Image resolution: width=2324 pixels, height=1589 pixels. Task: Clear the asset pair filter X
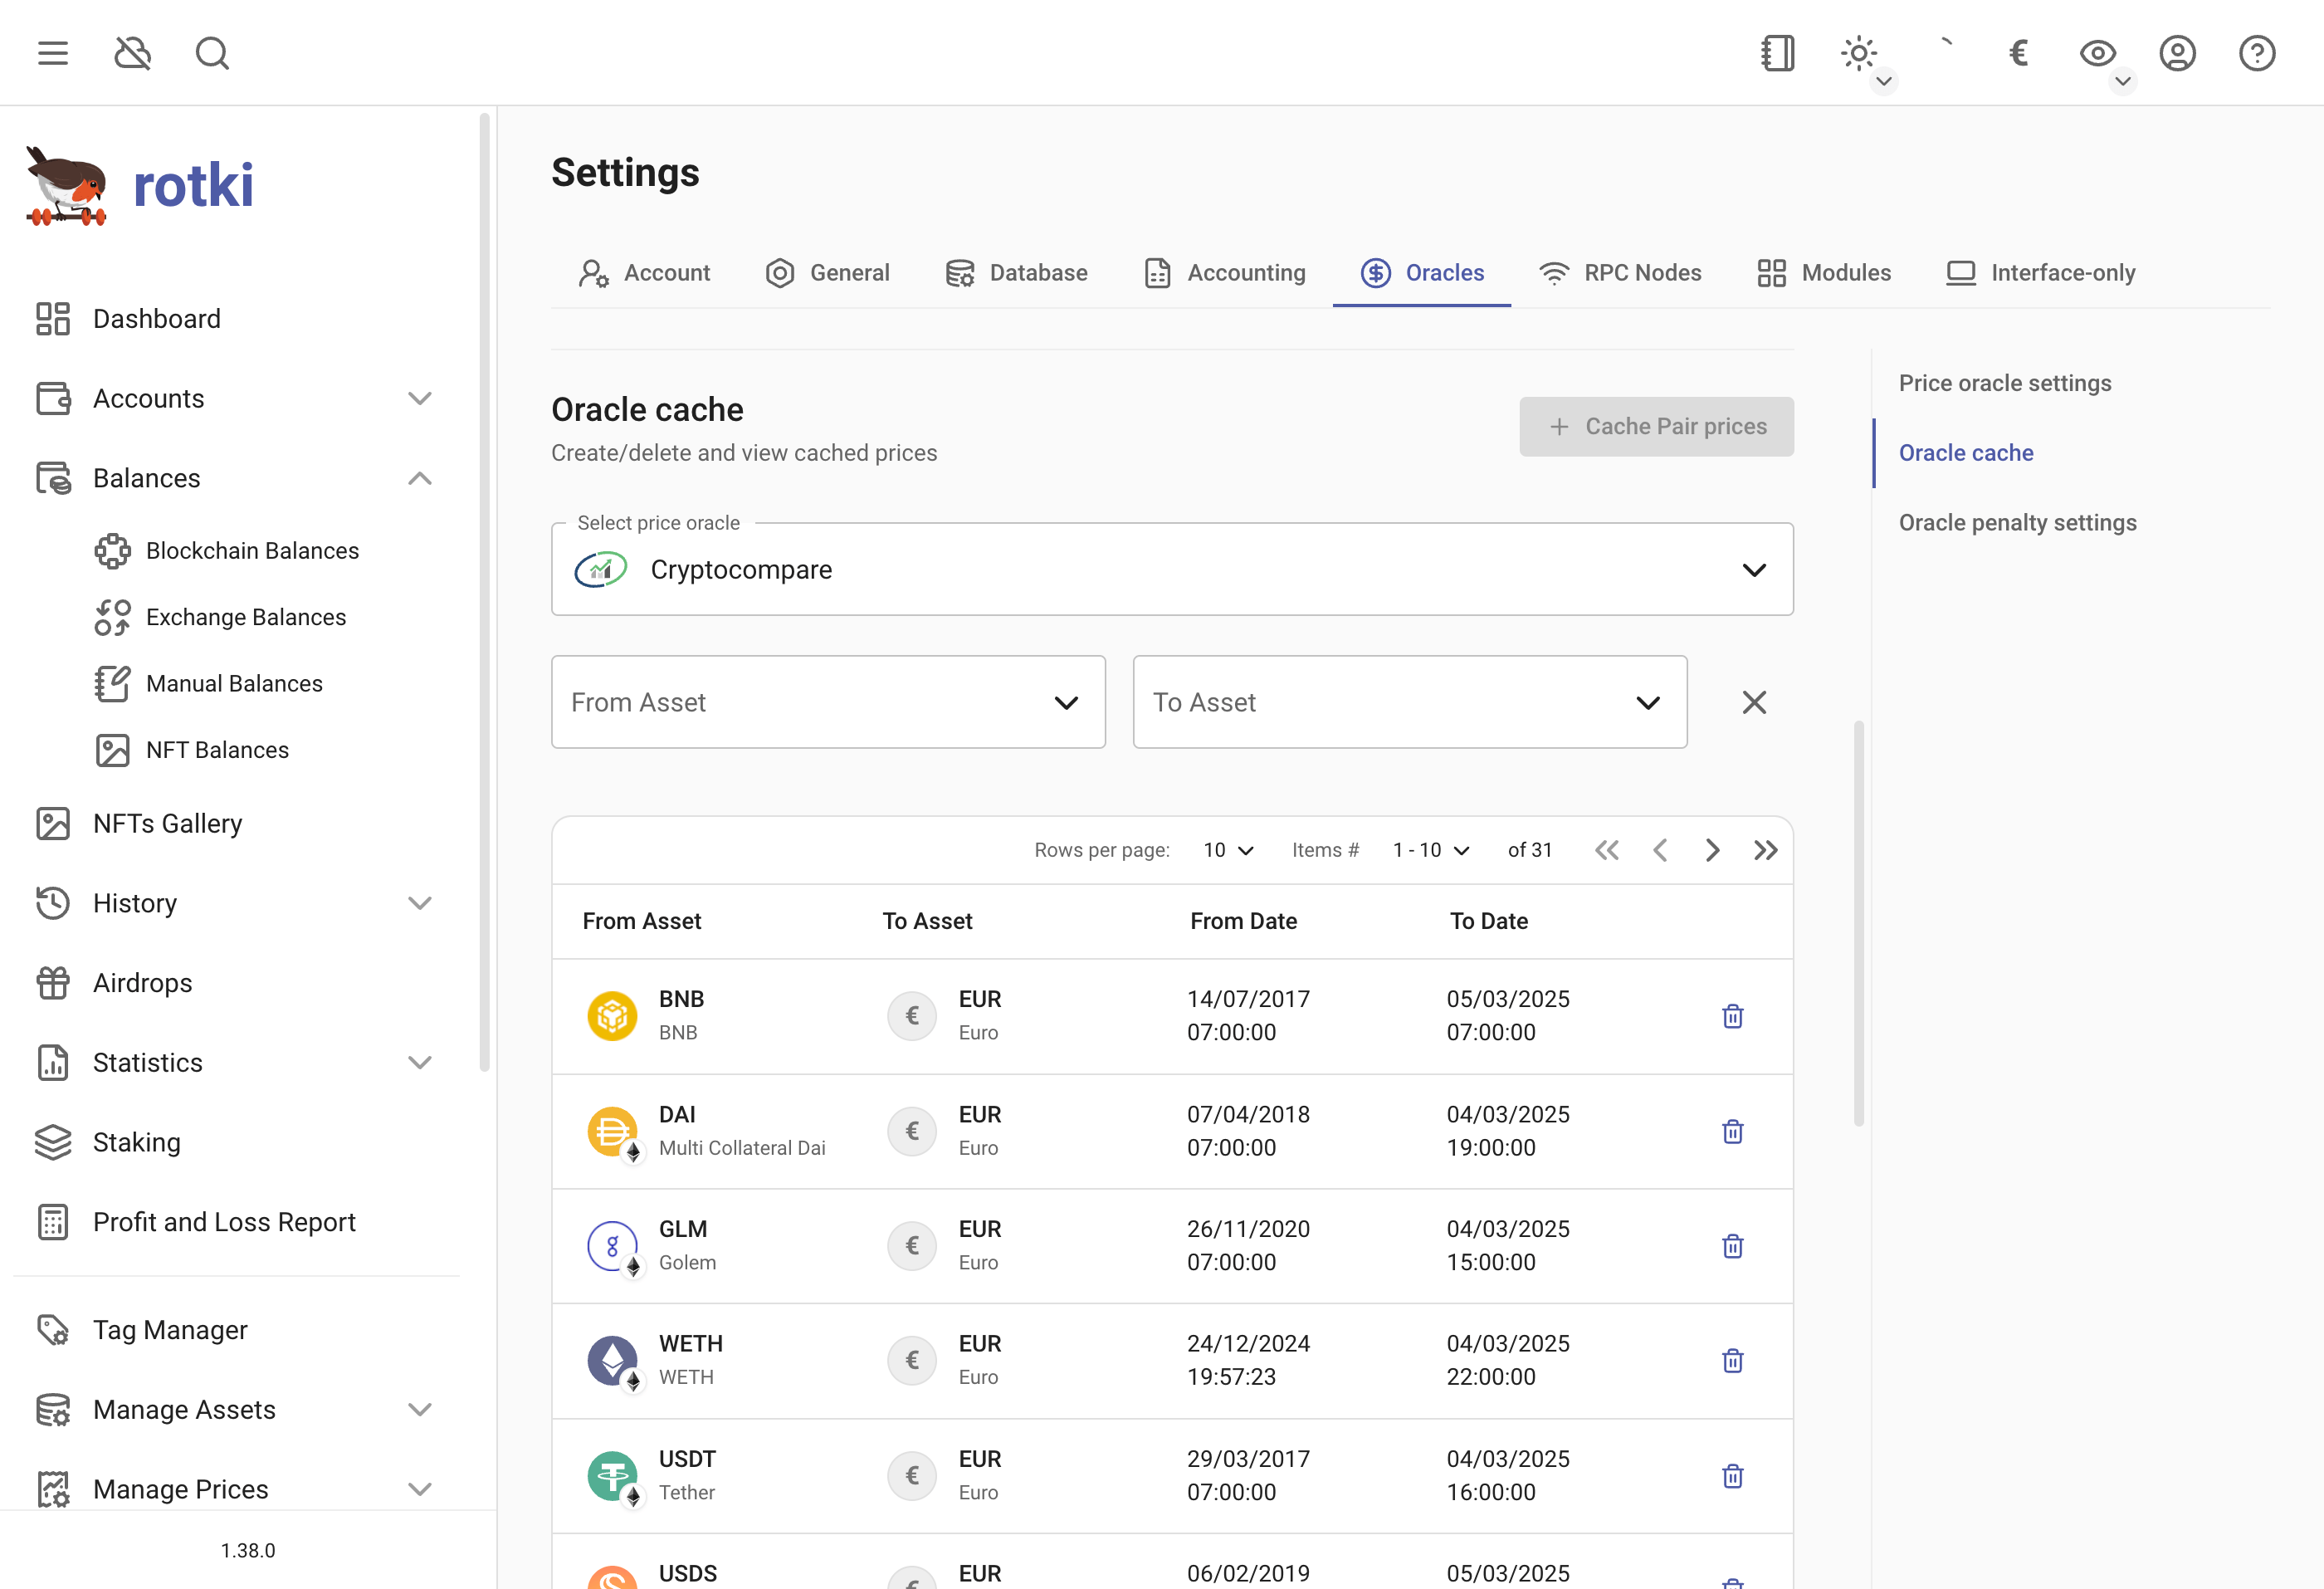pos(1754,702)
